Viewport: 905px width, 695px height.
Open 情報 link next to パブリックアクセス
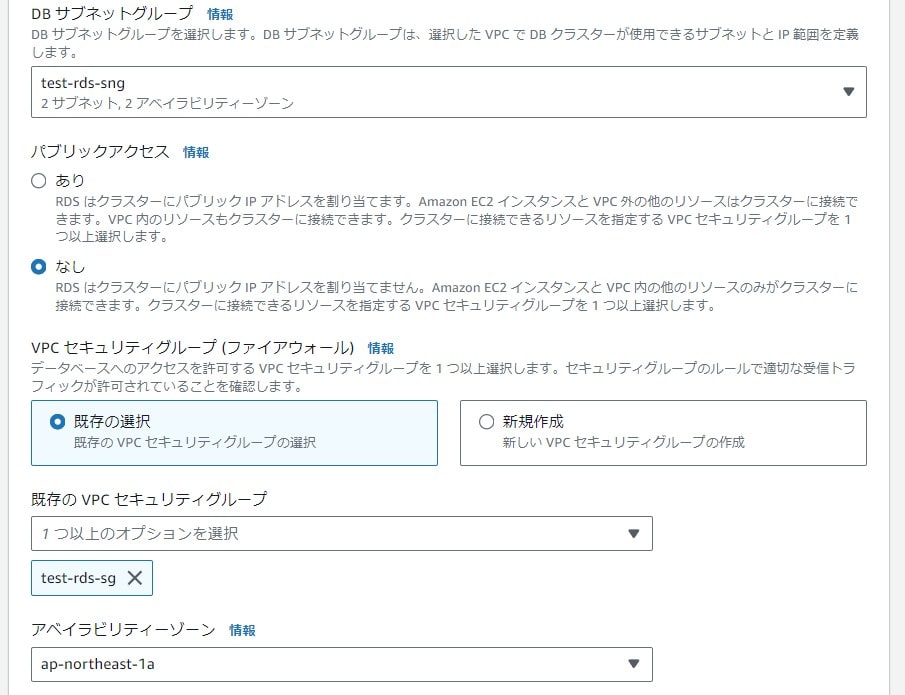tap(196, 152)
